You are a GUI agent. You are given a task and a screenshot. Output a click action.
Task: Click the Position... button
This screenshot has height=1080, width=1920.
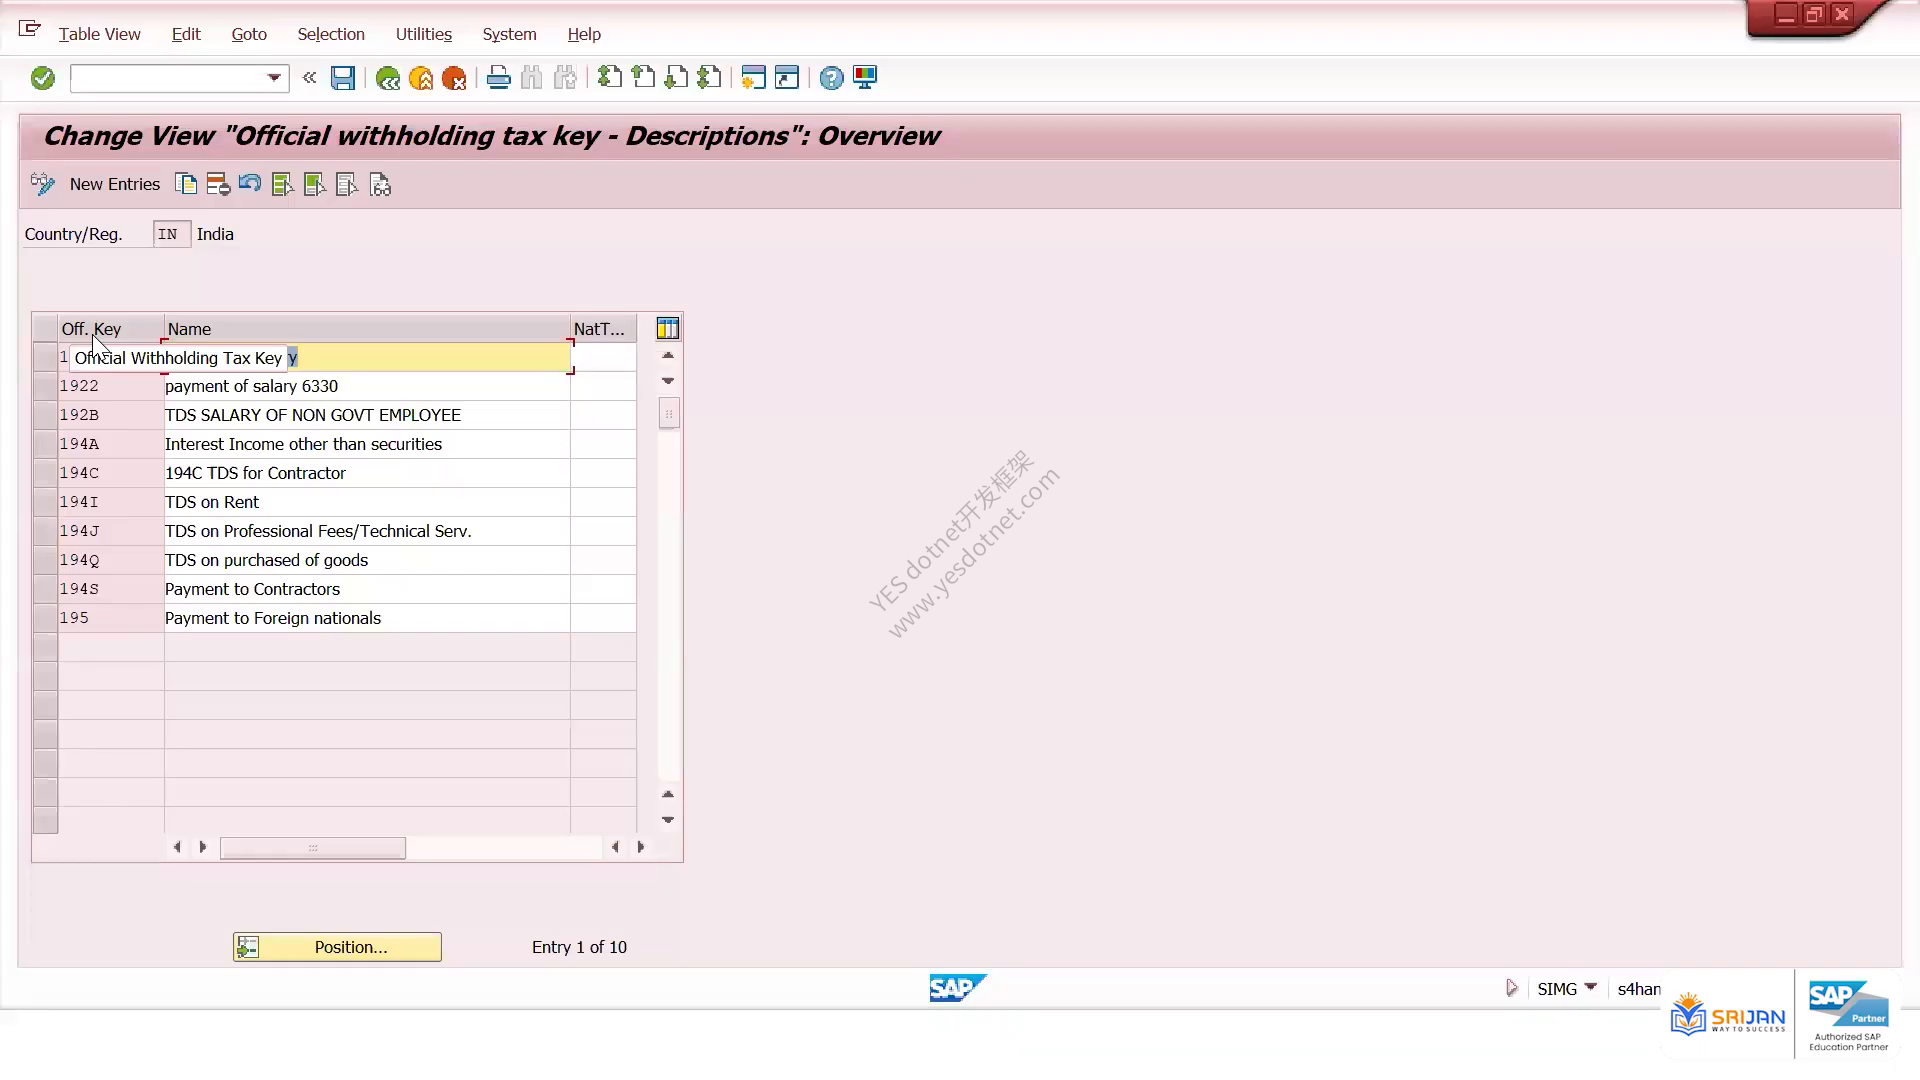pos(337,947)
